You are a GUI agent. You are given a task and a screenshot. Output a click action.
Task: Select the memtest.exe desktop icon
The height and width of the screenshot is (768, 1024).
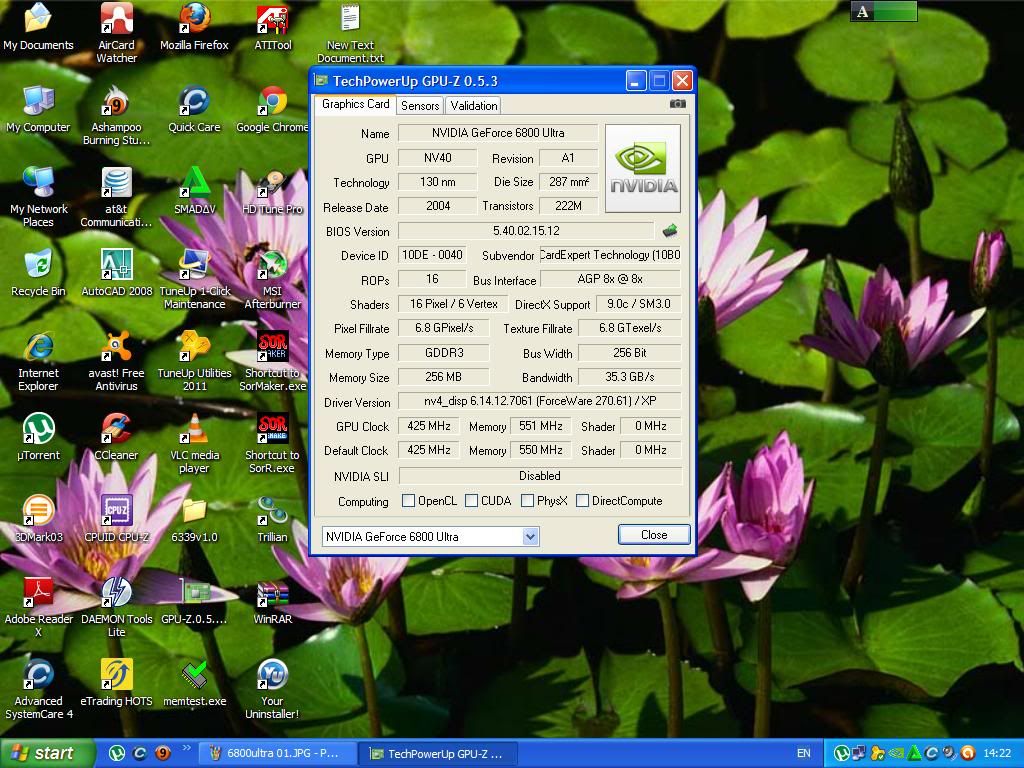194,684
